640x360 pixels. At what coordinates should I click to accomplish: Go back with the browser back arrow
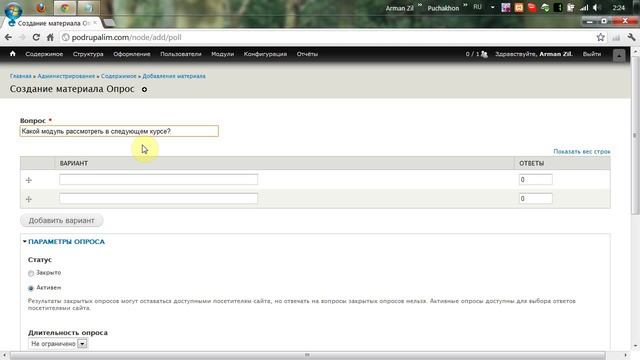[8, 37]
